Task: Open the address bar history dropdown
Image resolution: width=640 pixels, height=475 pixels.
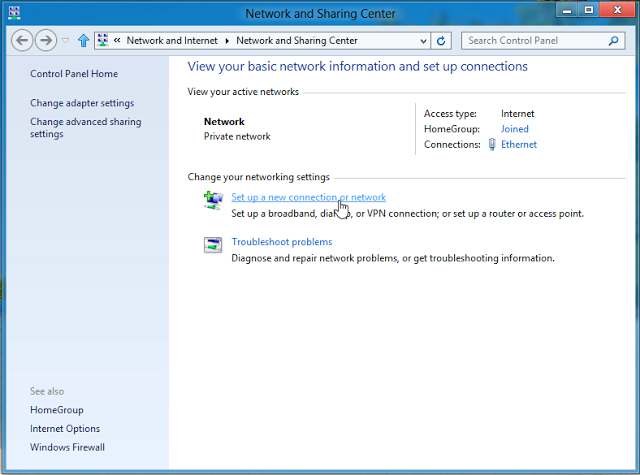Action: pos(423,41)
